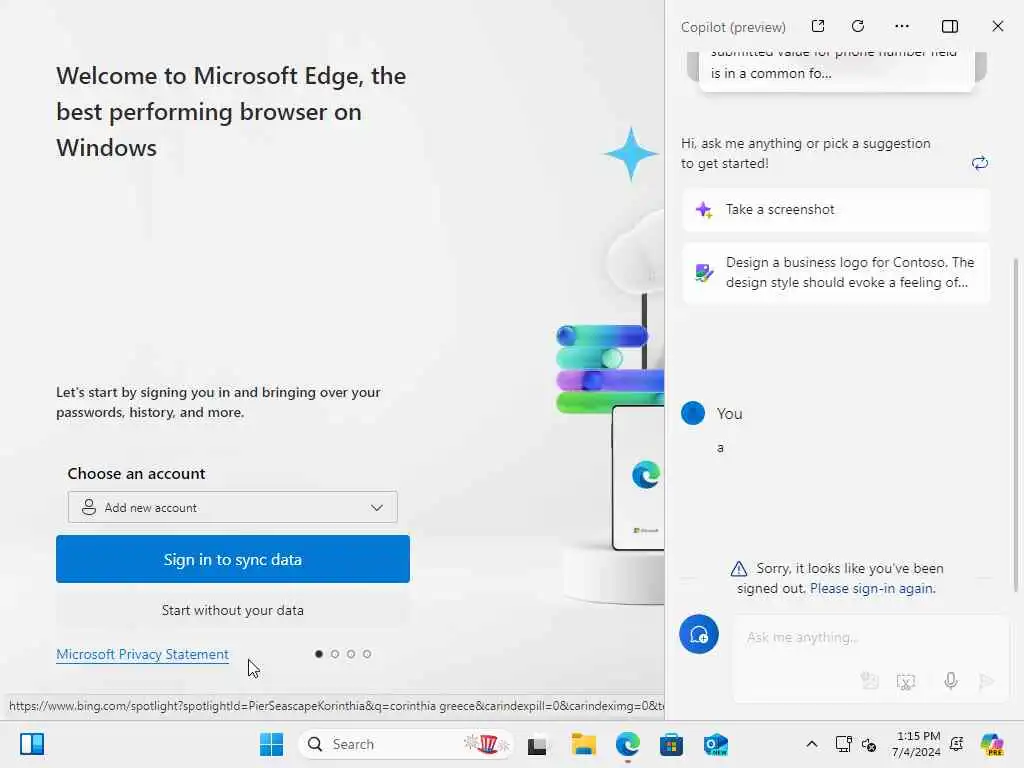Select the second page indicator dot
This screenshot has height=768, width=1024.
(335, 654)
